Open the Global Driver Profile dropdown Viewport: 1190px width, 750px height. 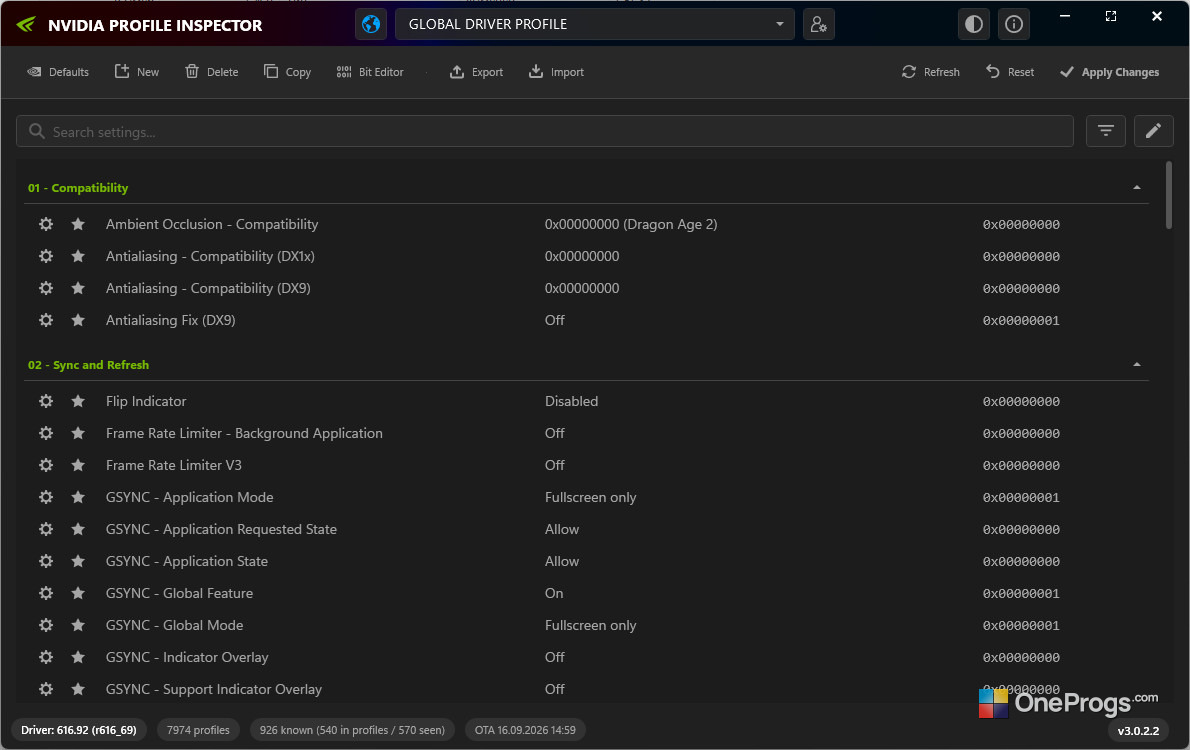click(x=594, y=24)
